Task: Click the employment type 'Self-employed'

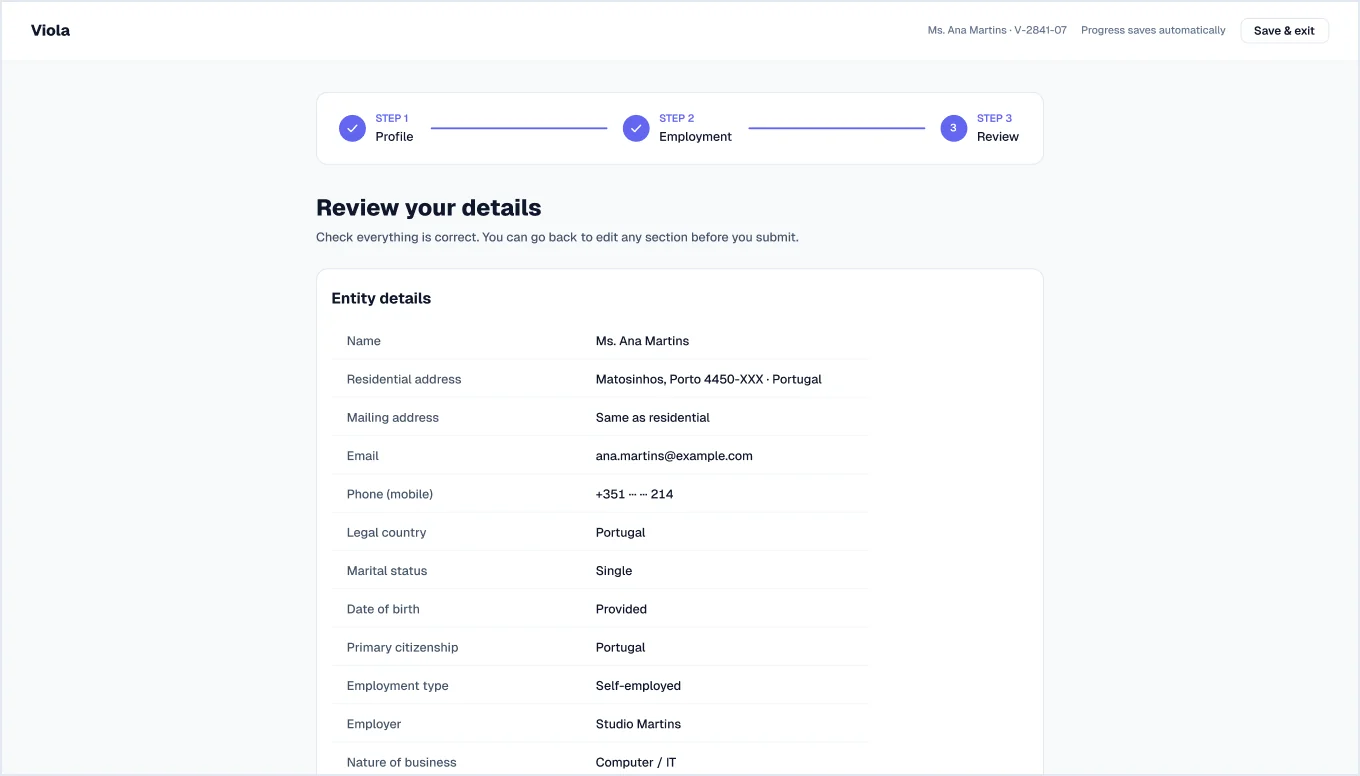Action: (x=638, y=686)
